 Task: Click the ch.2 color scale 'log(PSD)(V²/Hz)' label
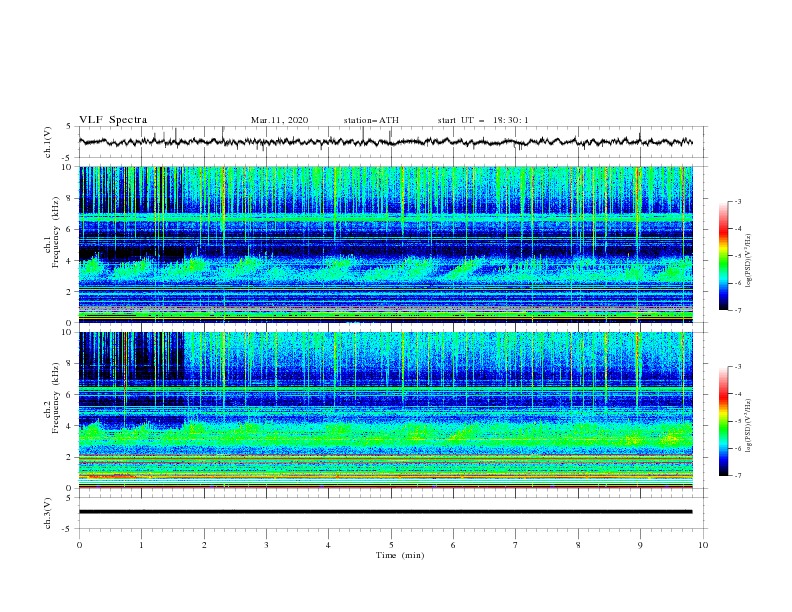(x=749, y=426)
